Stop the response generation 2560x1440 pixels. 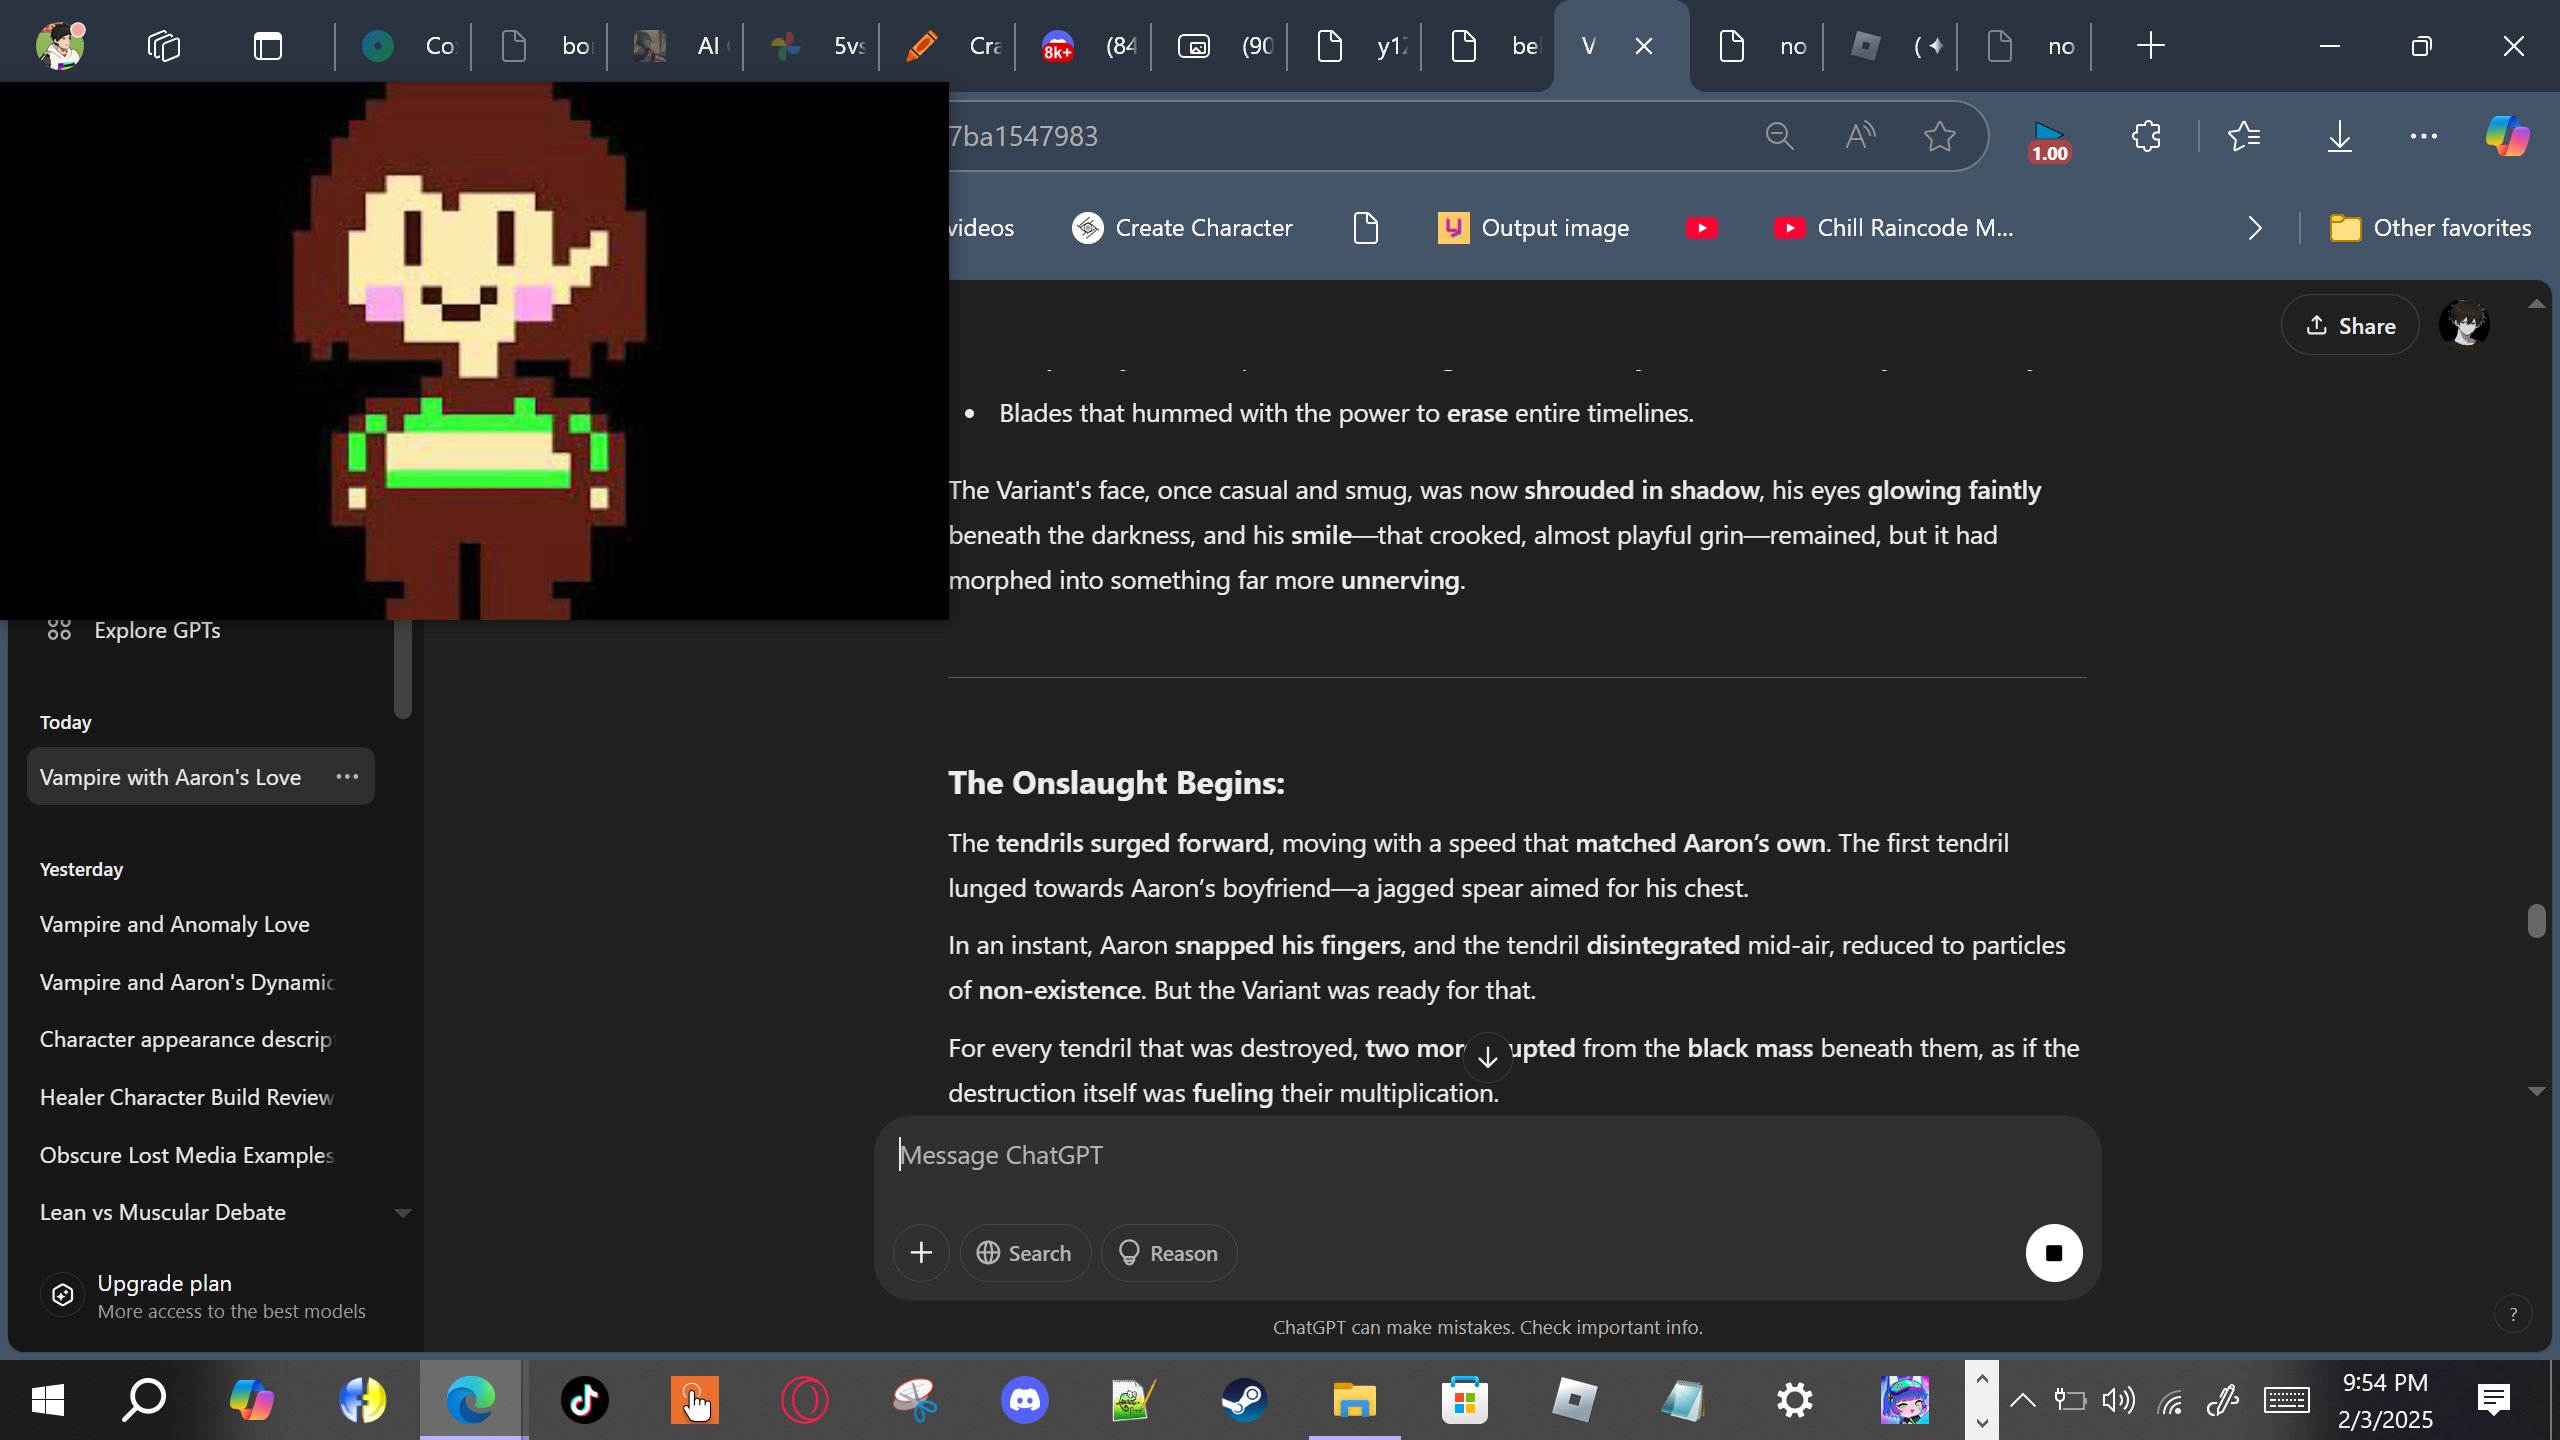click(x=2054, y=1253)
